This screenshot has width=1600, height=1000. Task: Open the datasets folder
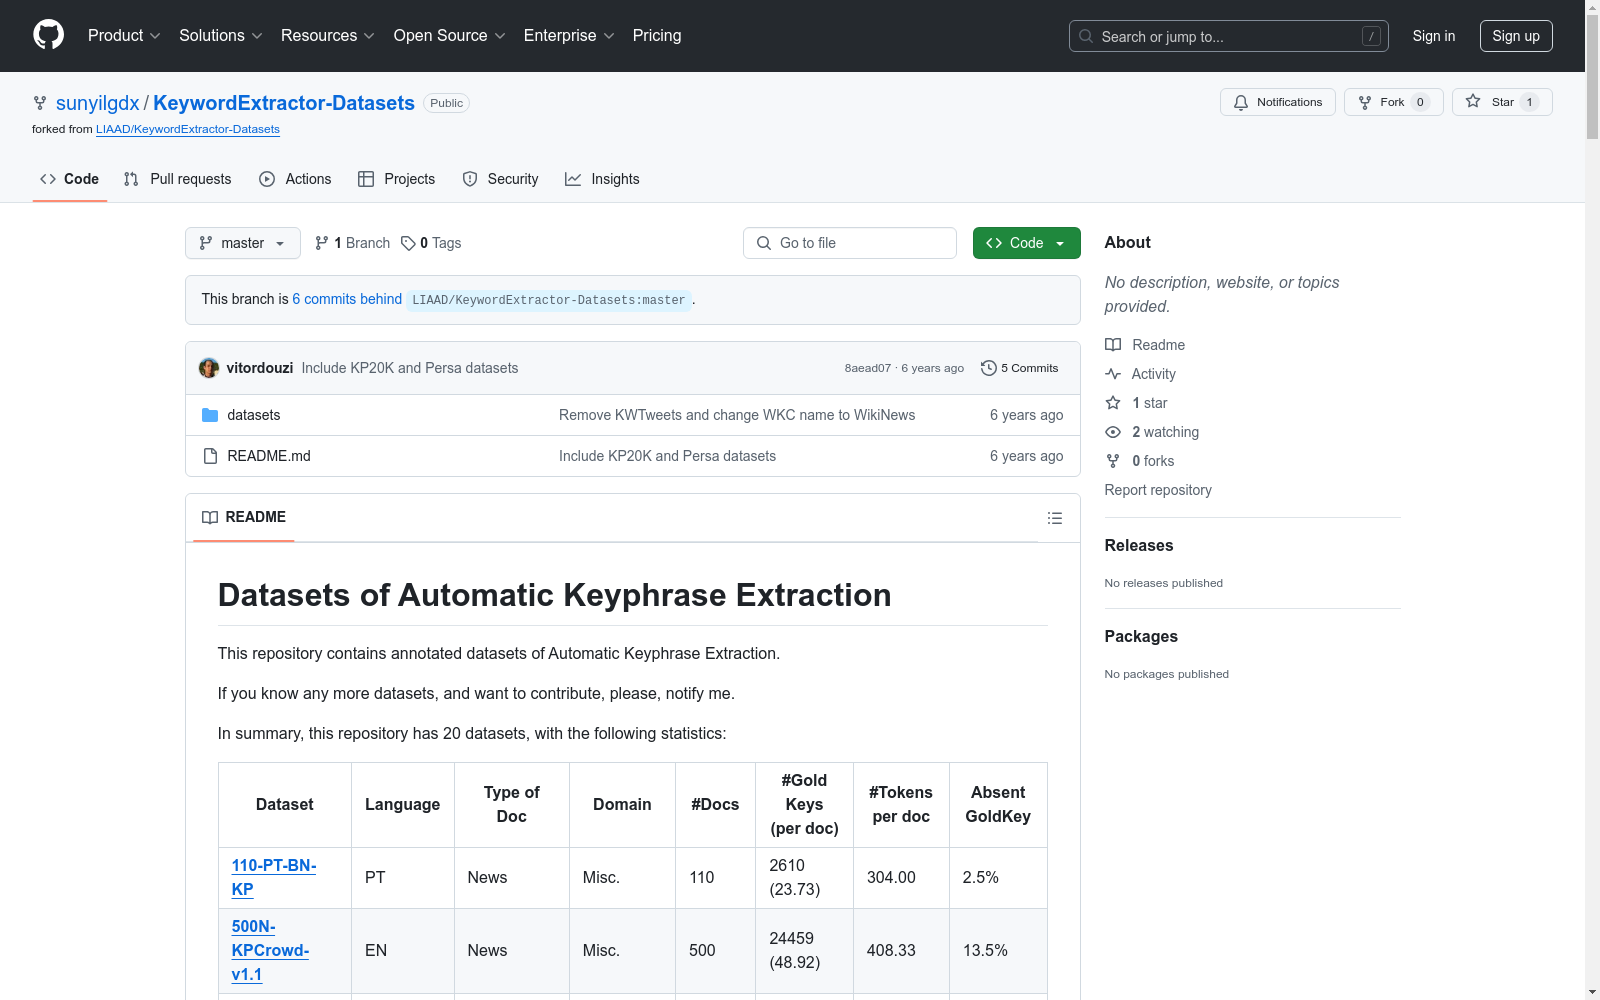click(x=254, y=415)
